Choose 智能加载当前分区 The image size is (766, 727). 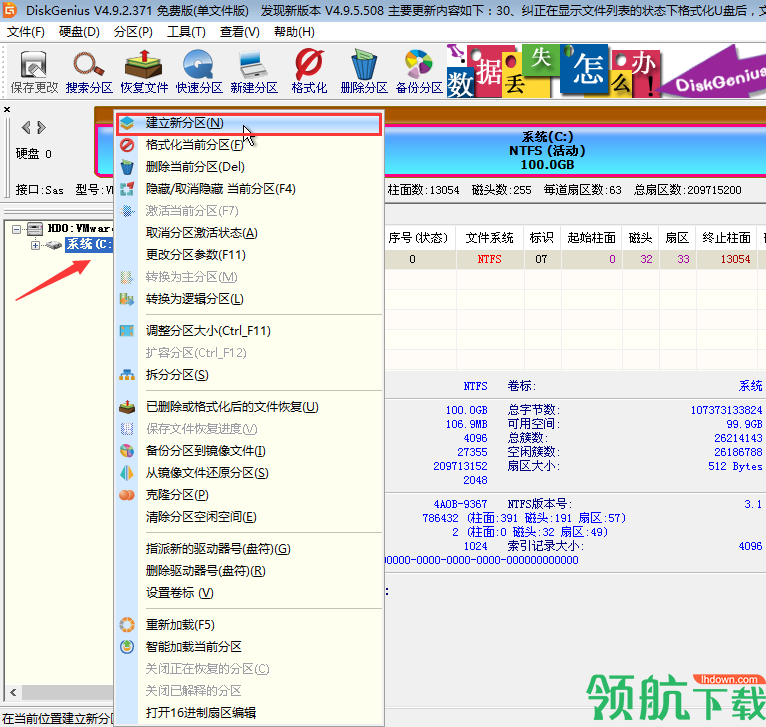point(249,647)
